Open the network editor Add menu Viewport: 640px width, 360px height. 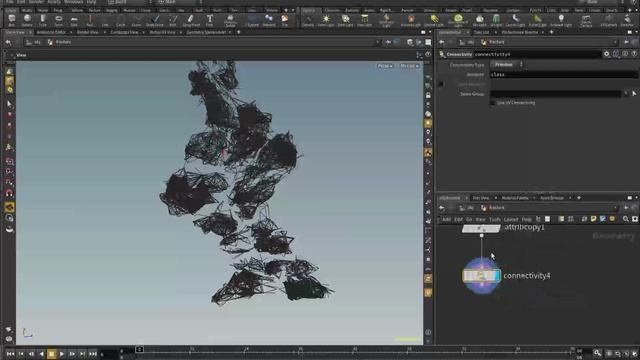point(447,219)
